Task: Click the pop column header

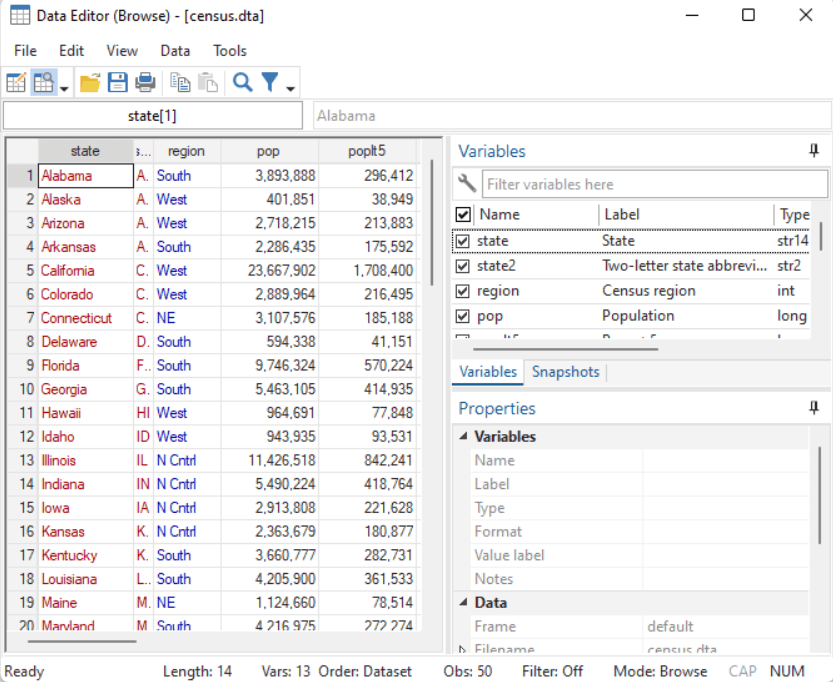Action: click(268, 151)
